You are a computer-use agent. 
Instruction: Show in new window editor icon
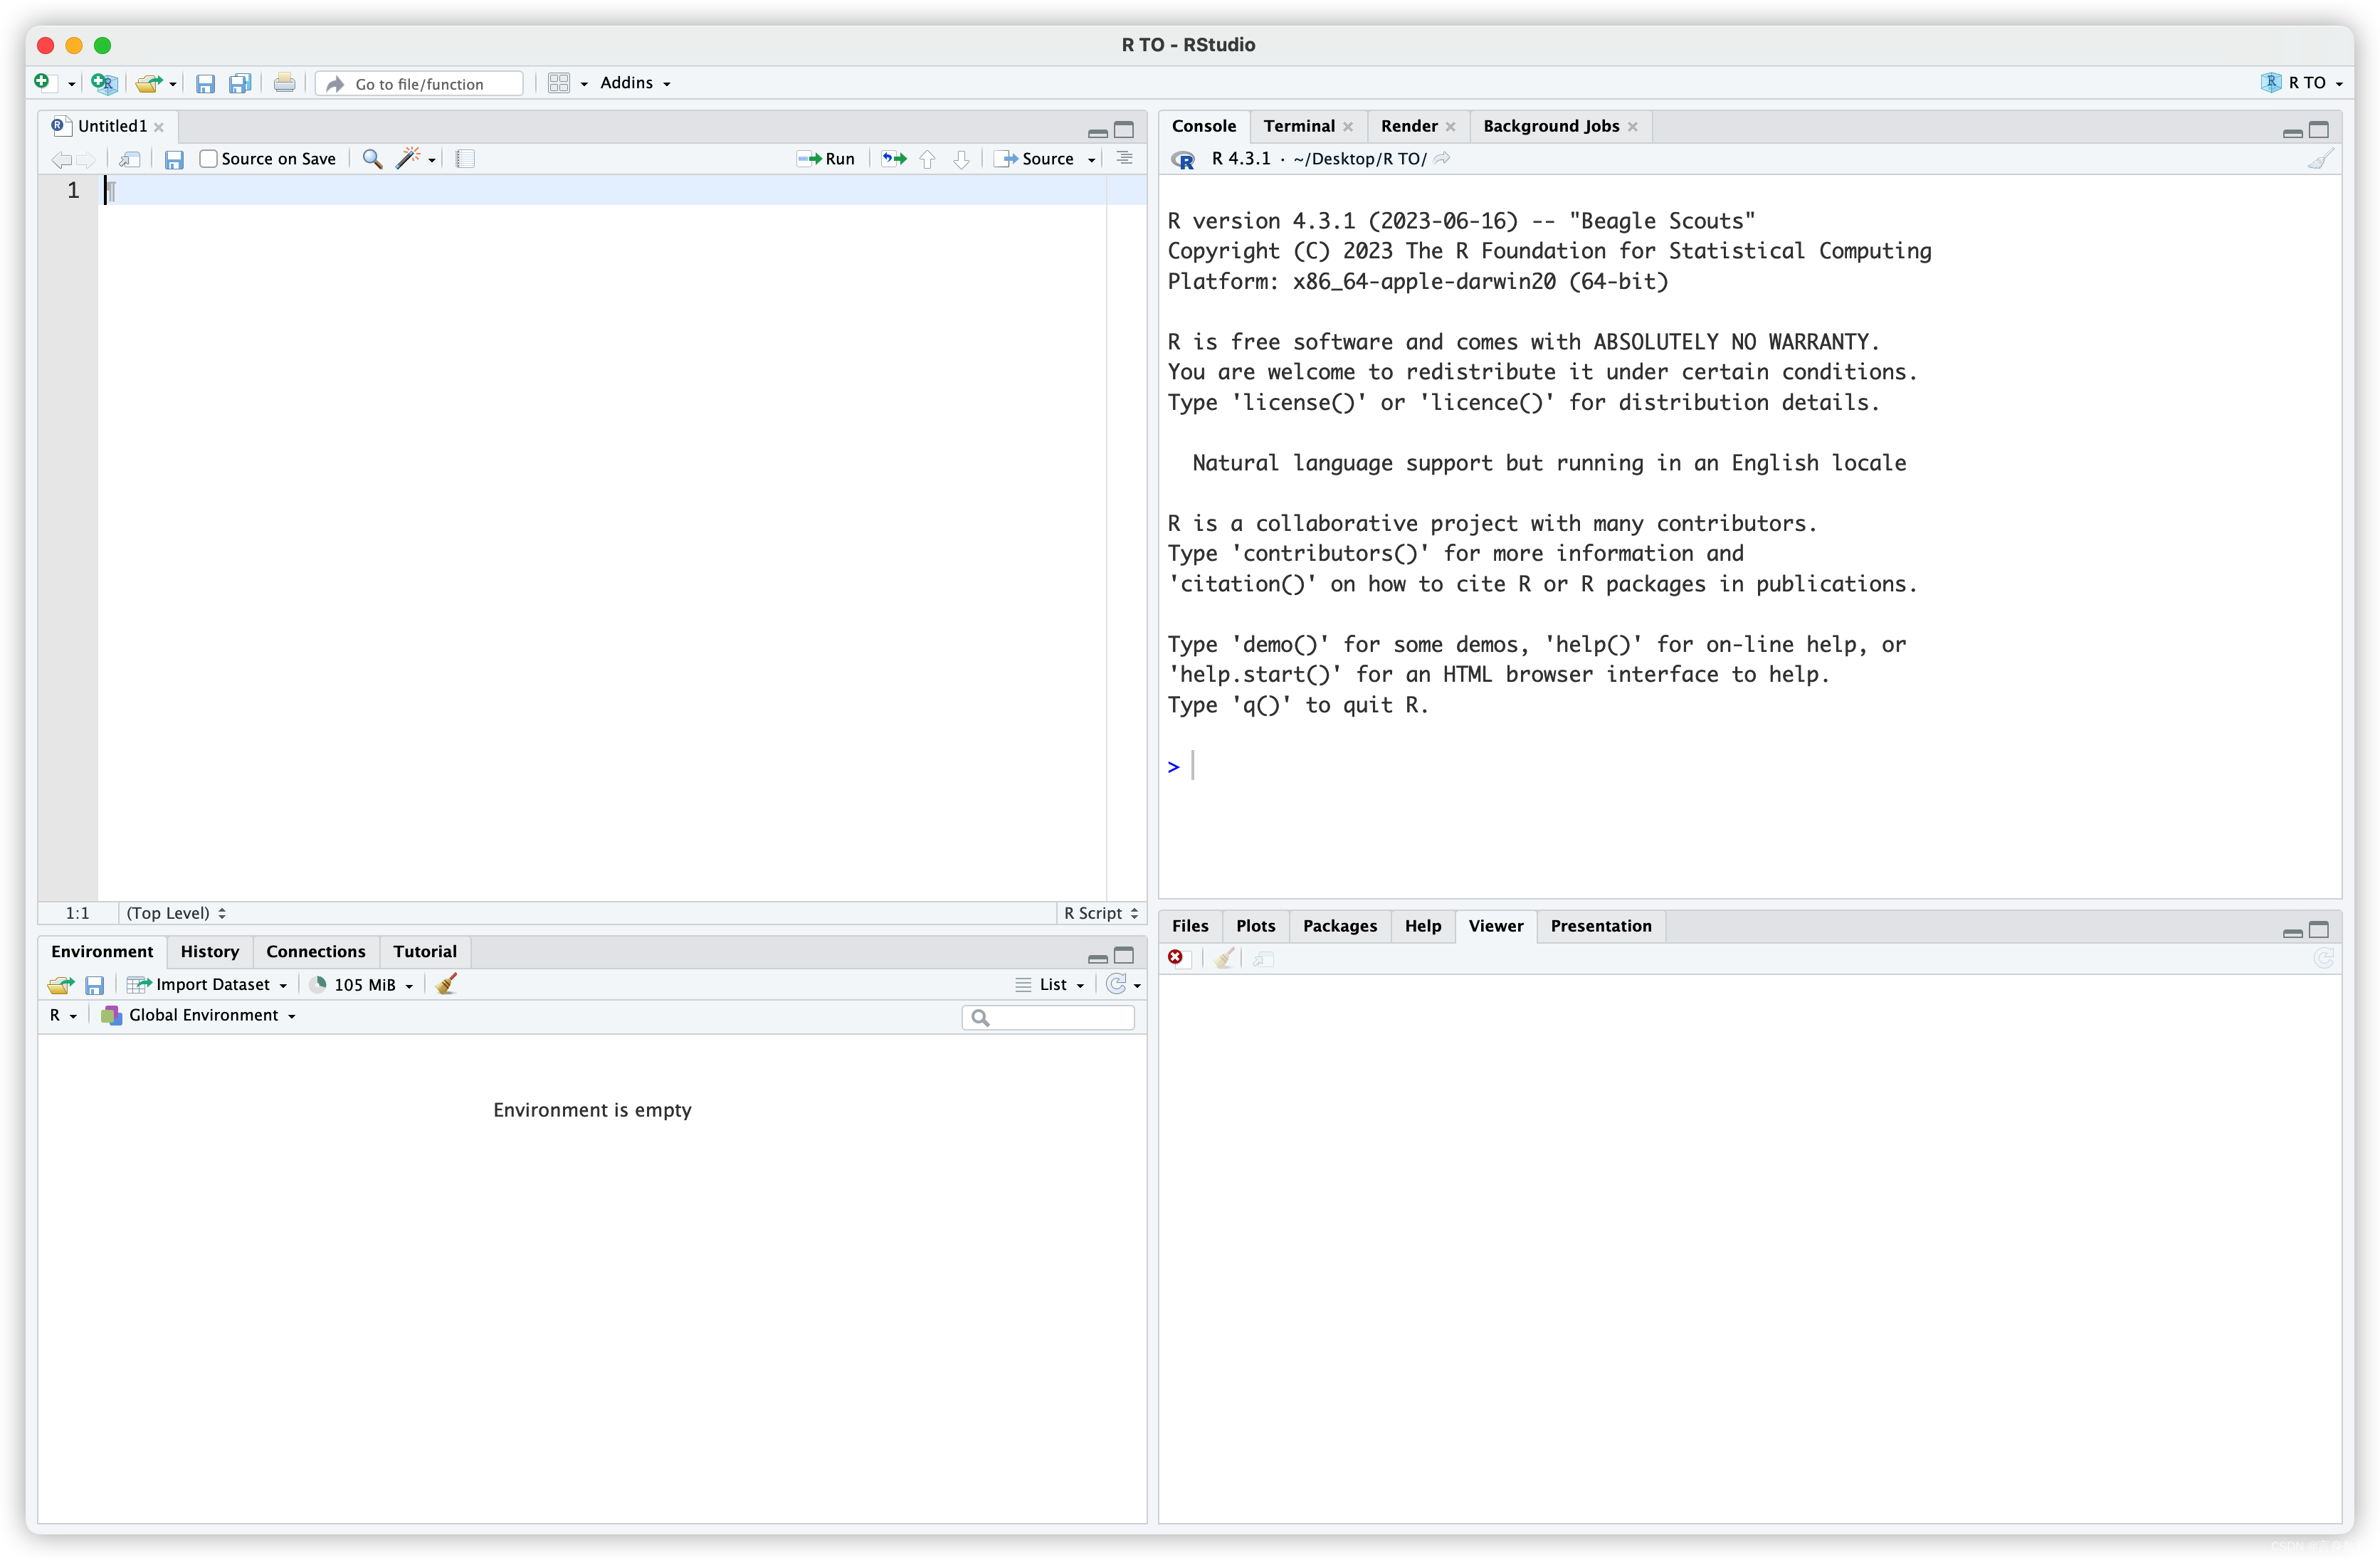(x=129, y=159)
